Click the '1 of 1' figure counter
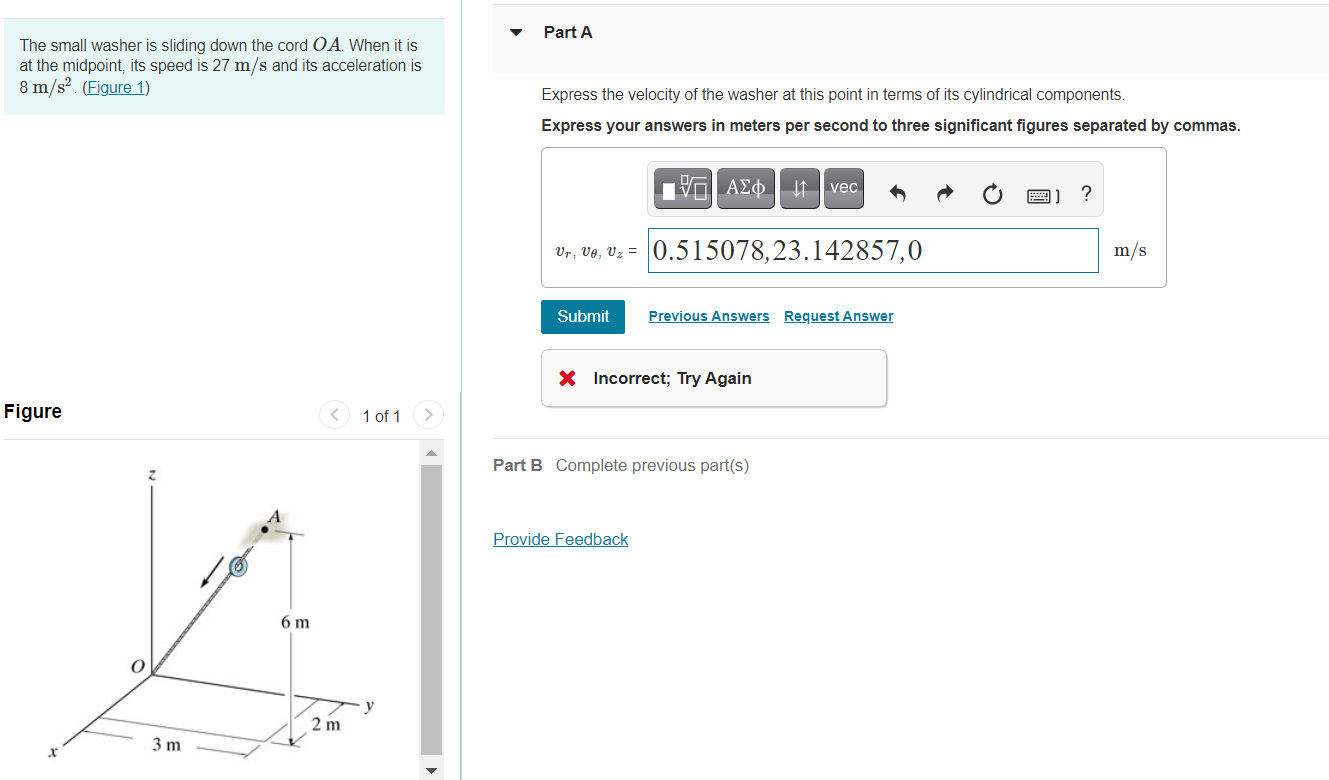The width and height of the screenshot is (1329, 780). [381, 416]
